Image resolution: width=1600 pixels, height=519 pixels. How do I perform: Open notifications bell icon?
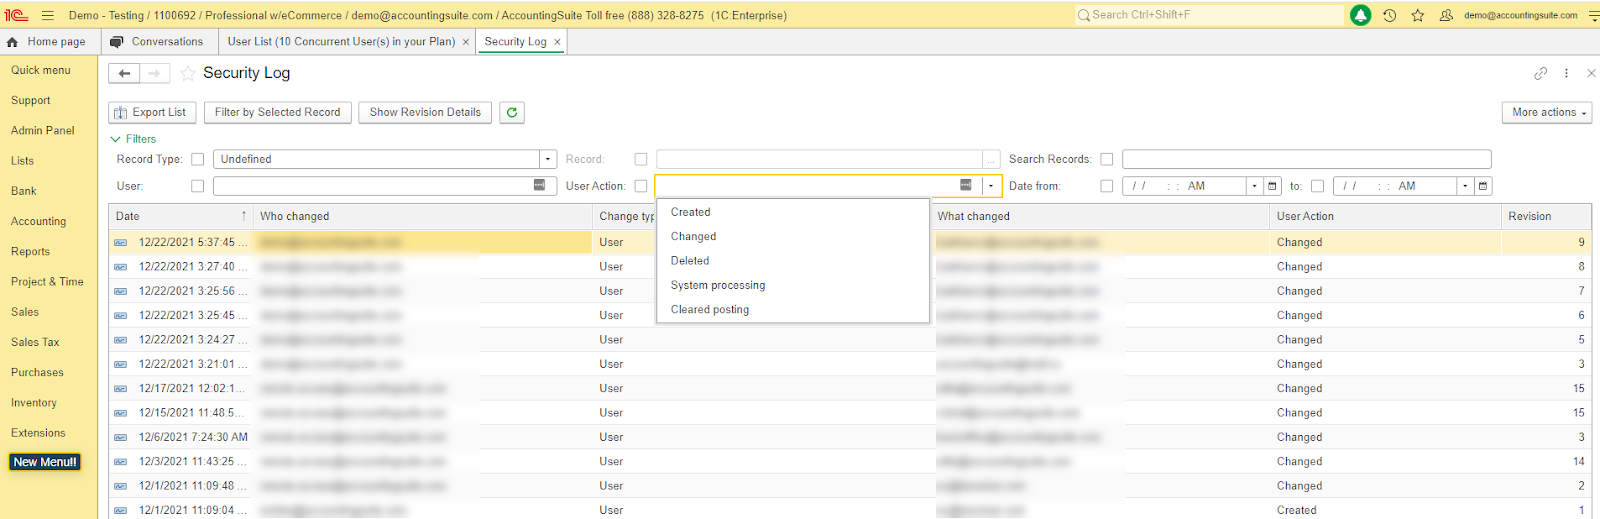[x=1360, y=15]
